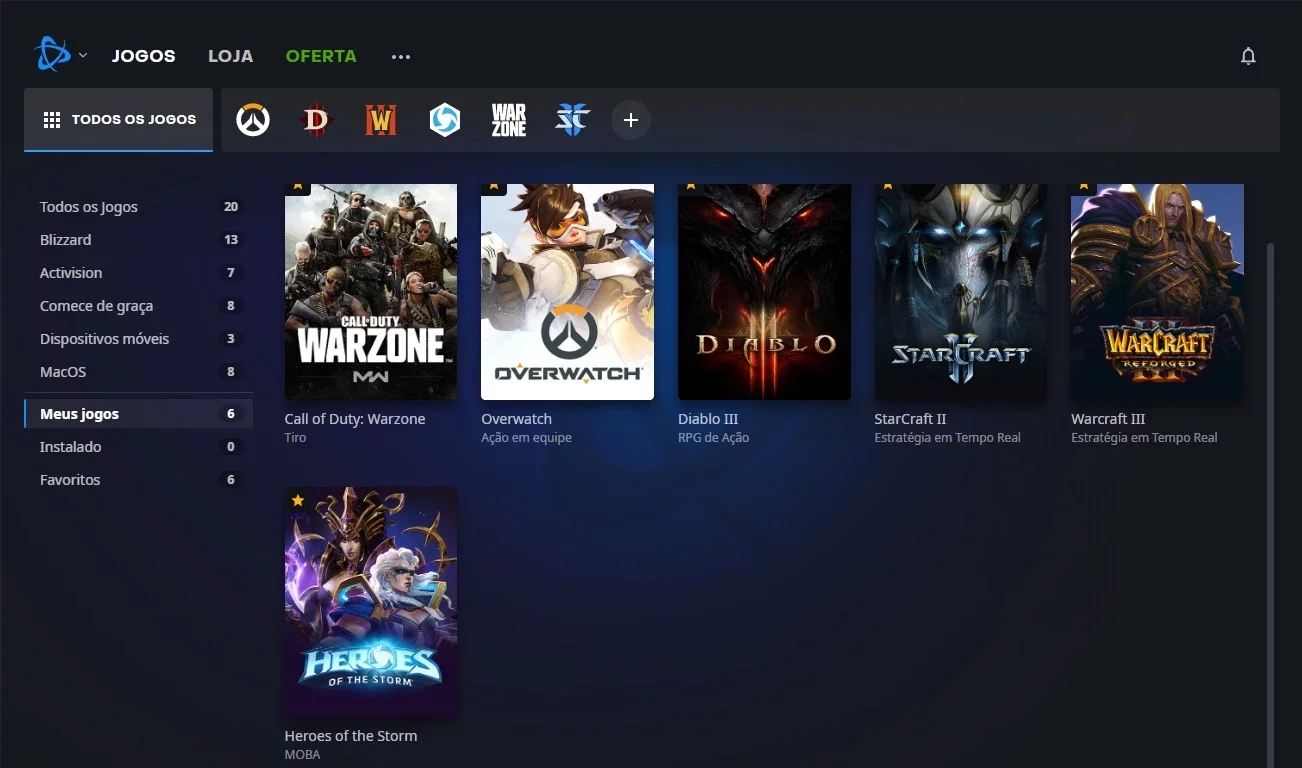Viewport: 1302px width, 768px height.
Task: Toggle favorite star on Warcraft III card
Action: click(1084, 187)
